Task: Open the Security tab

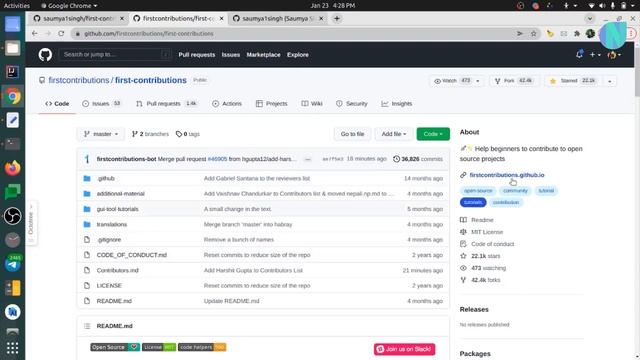Action: [352, 104]
